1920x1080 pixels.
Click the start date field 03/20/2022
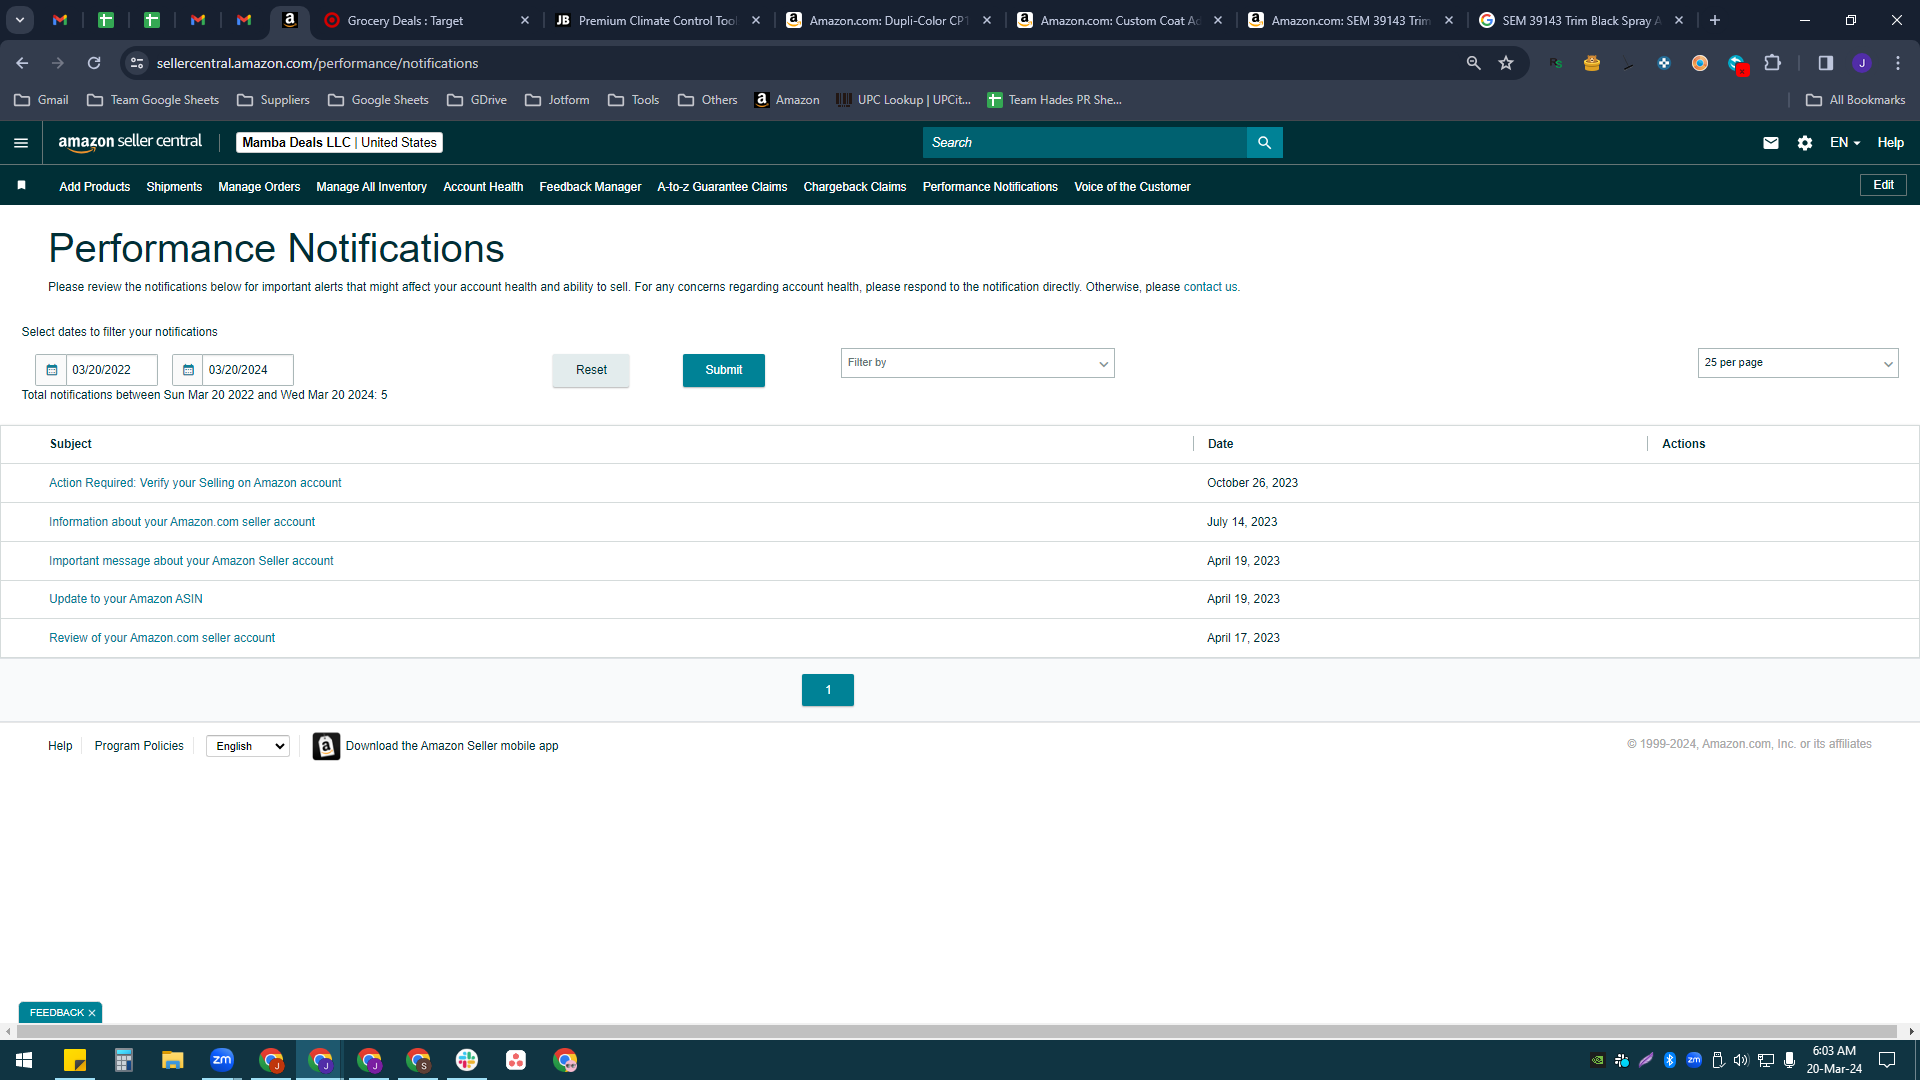click(x=112, y=370)
